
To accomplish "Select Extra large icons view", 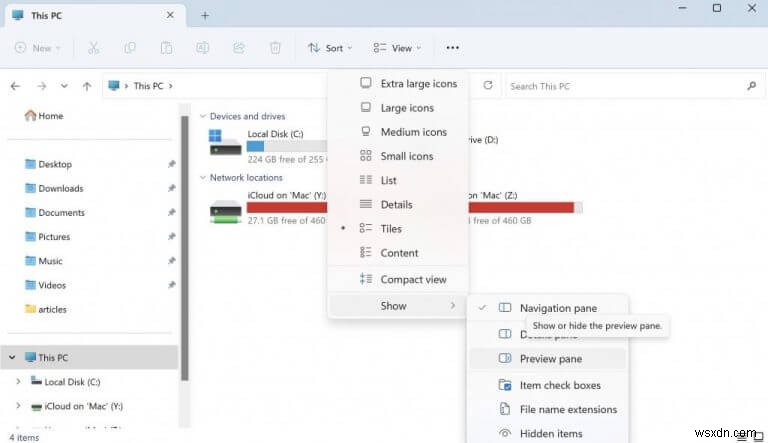I will (398, 83).
